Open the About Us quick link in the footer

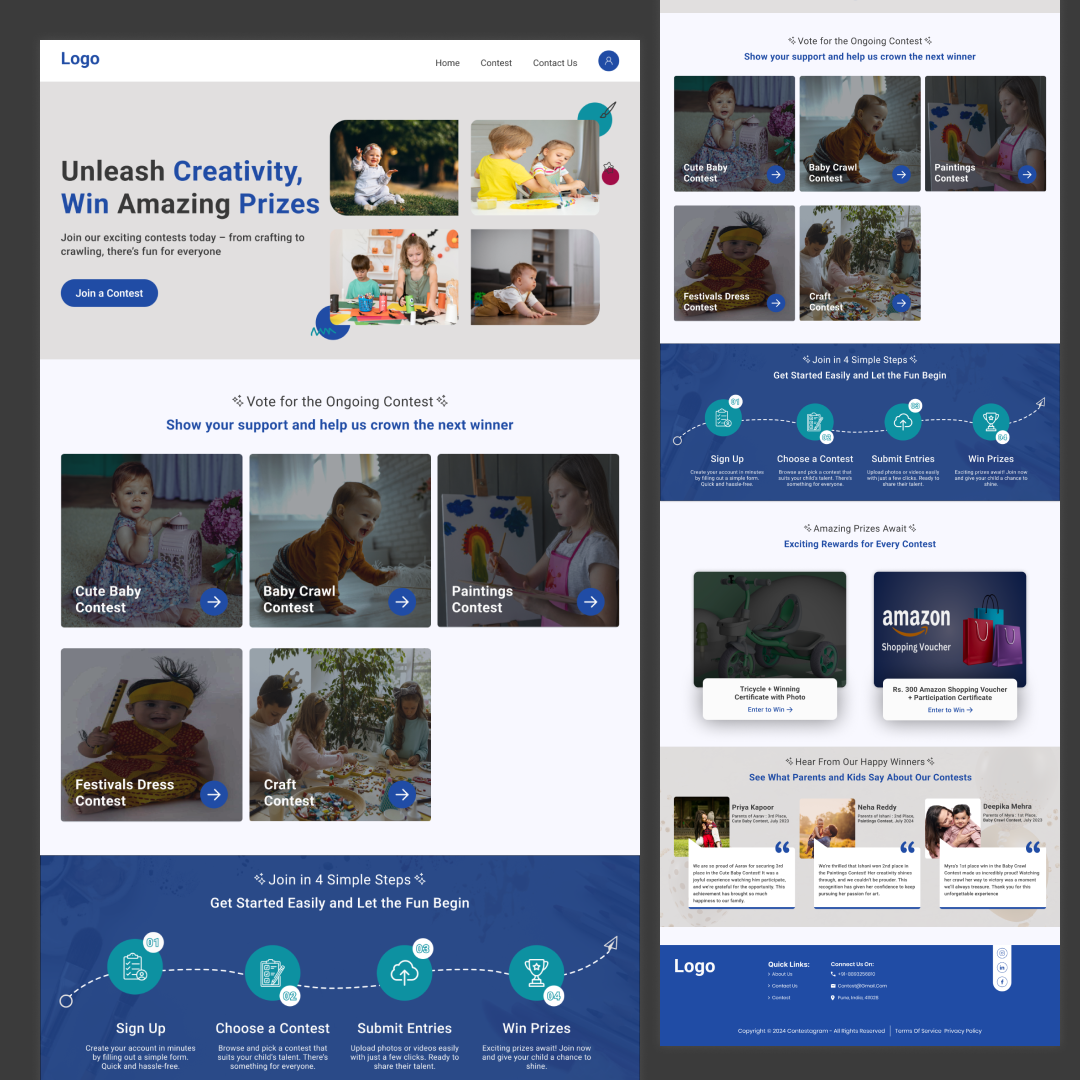pos(782,974)
